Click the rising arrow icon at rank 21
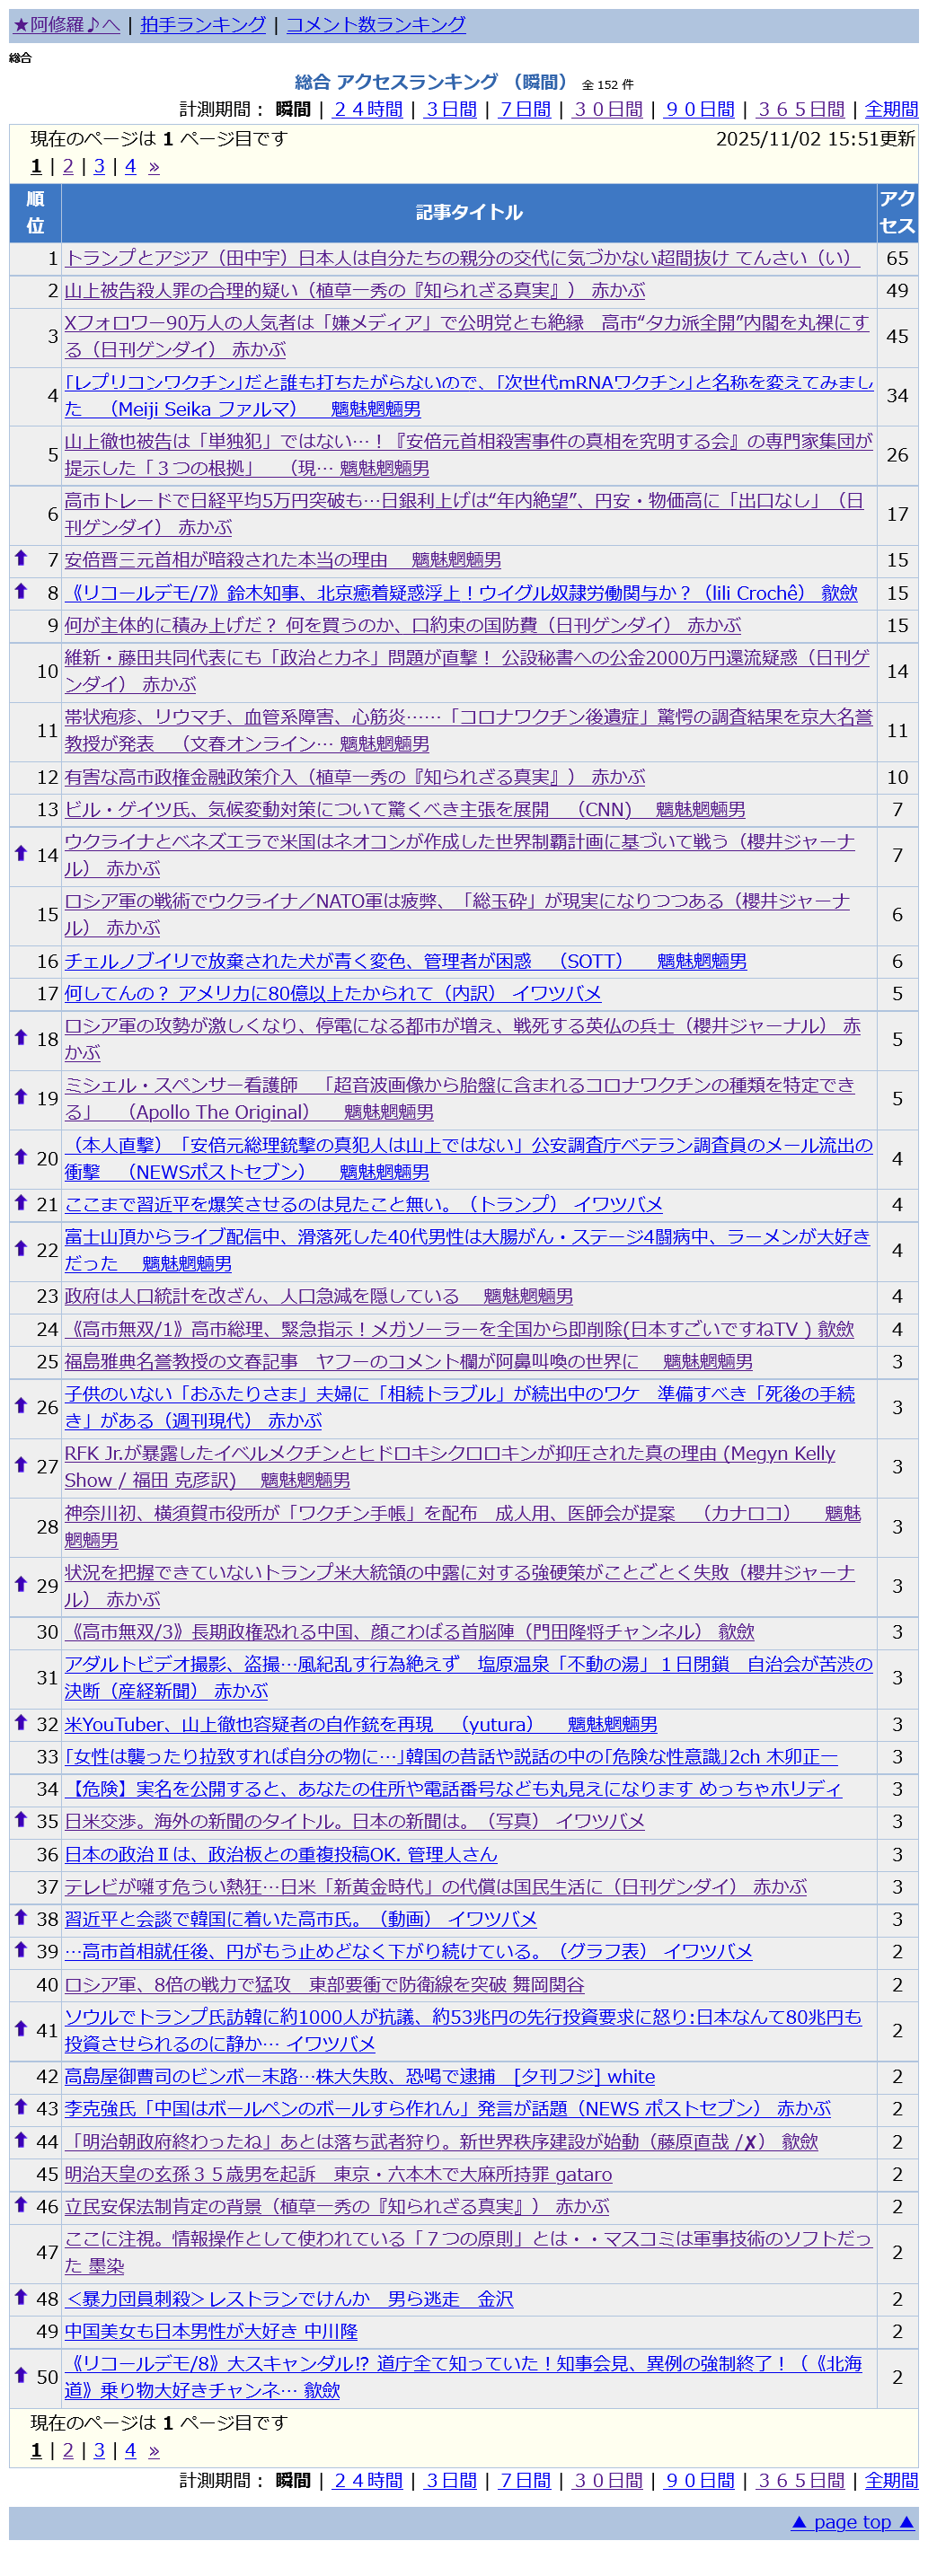The width and height of the screenshot is (928, 2576). pos(20,1202)
